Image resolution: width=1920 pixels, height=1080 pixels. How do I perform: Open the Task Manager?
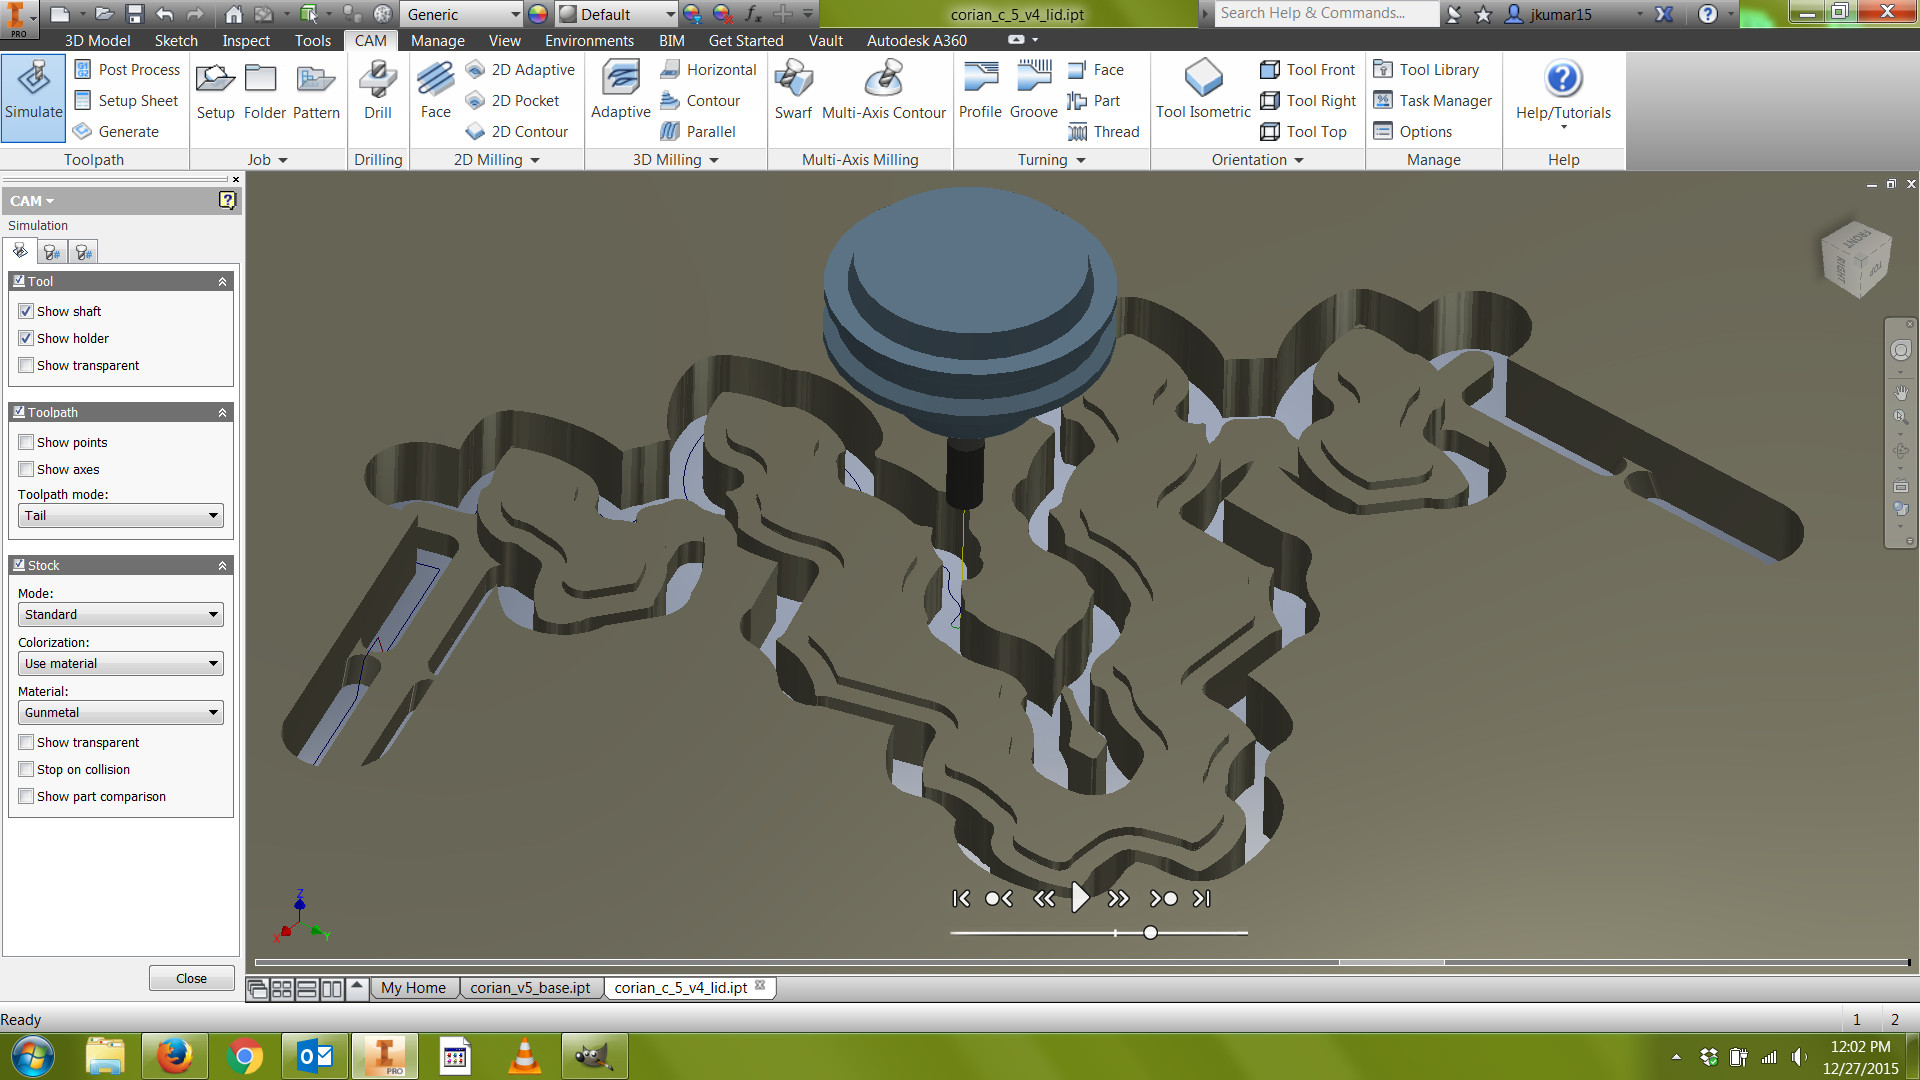pos(1432,100)
